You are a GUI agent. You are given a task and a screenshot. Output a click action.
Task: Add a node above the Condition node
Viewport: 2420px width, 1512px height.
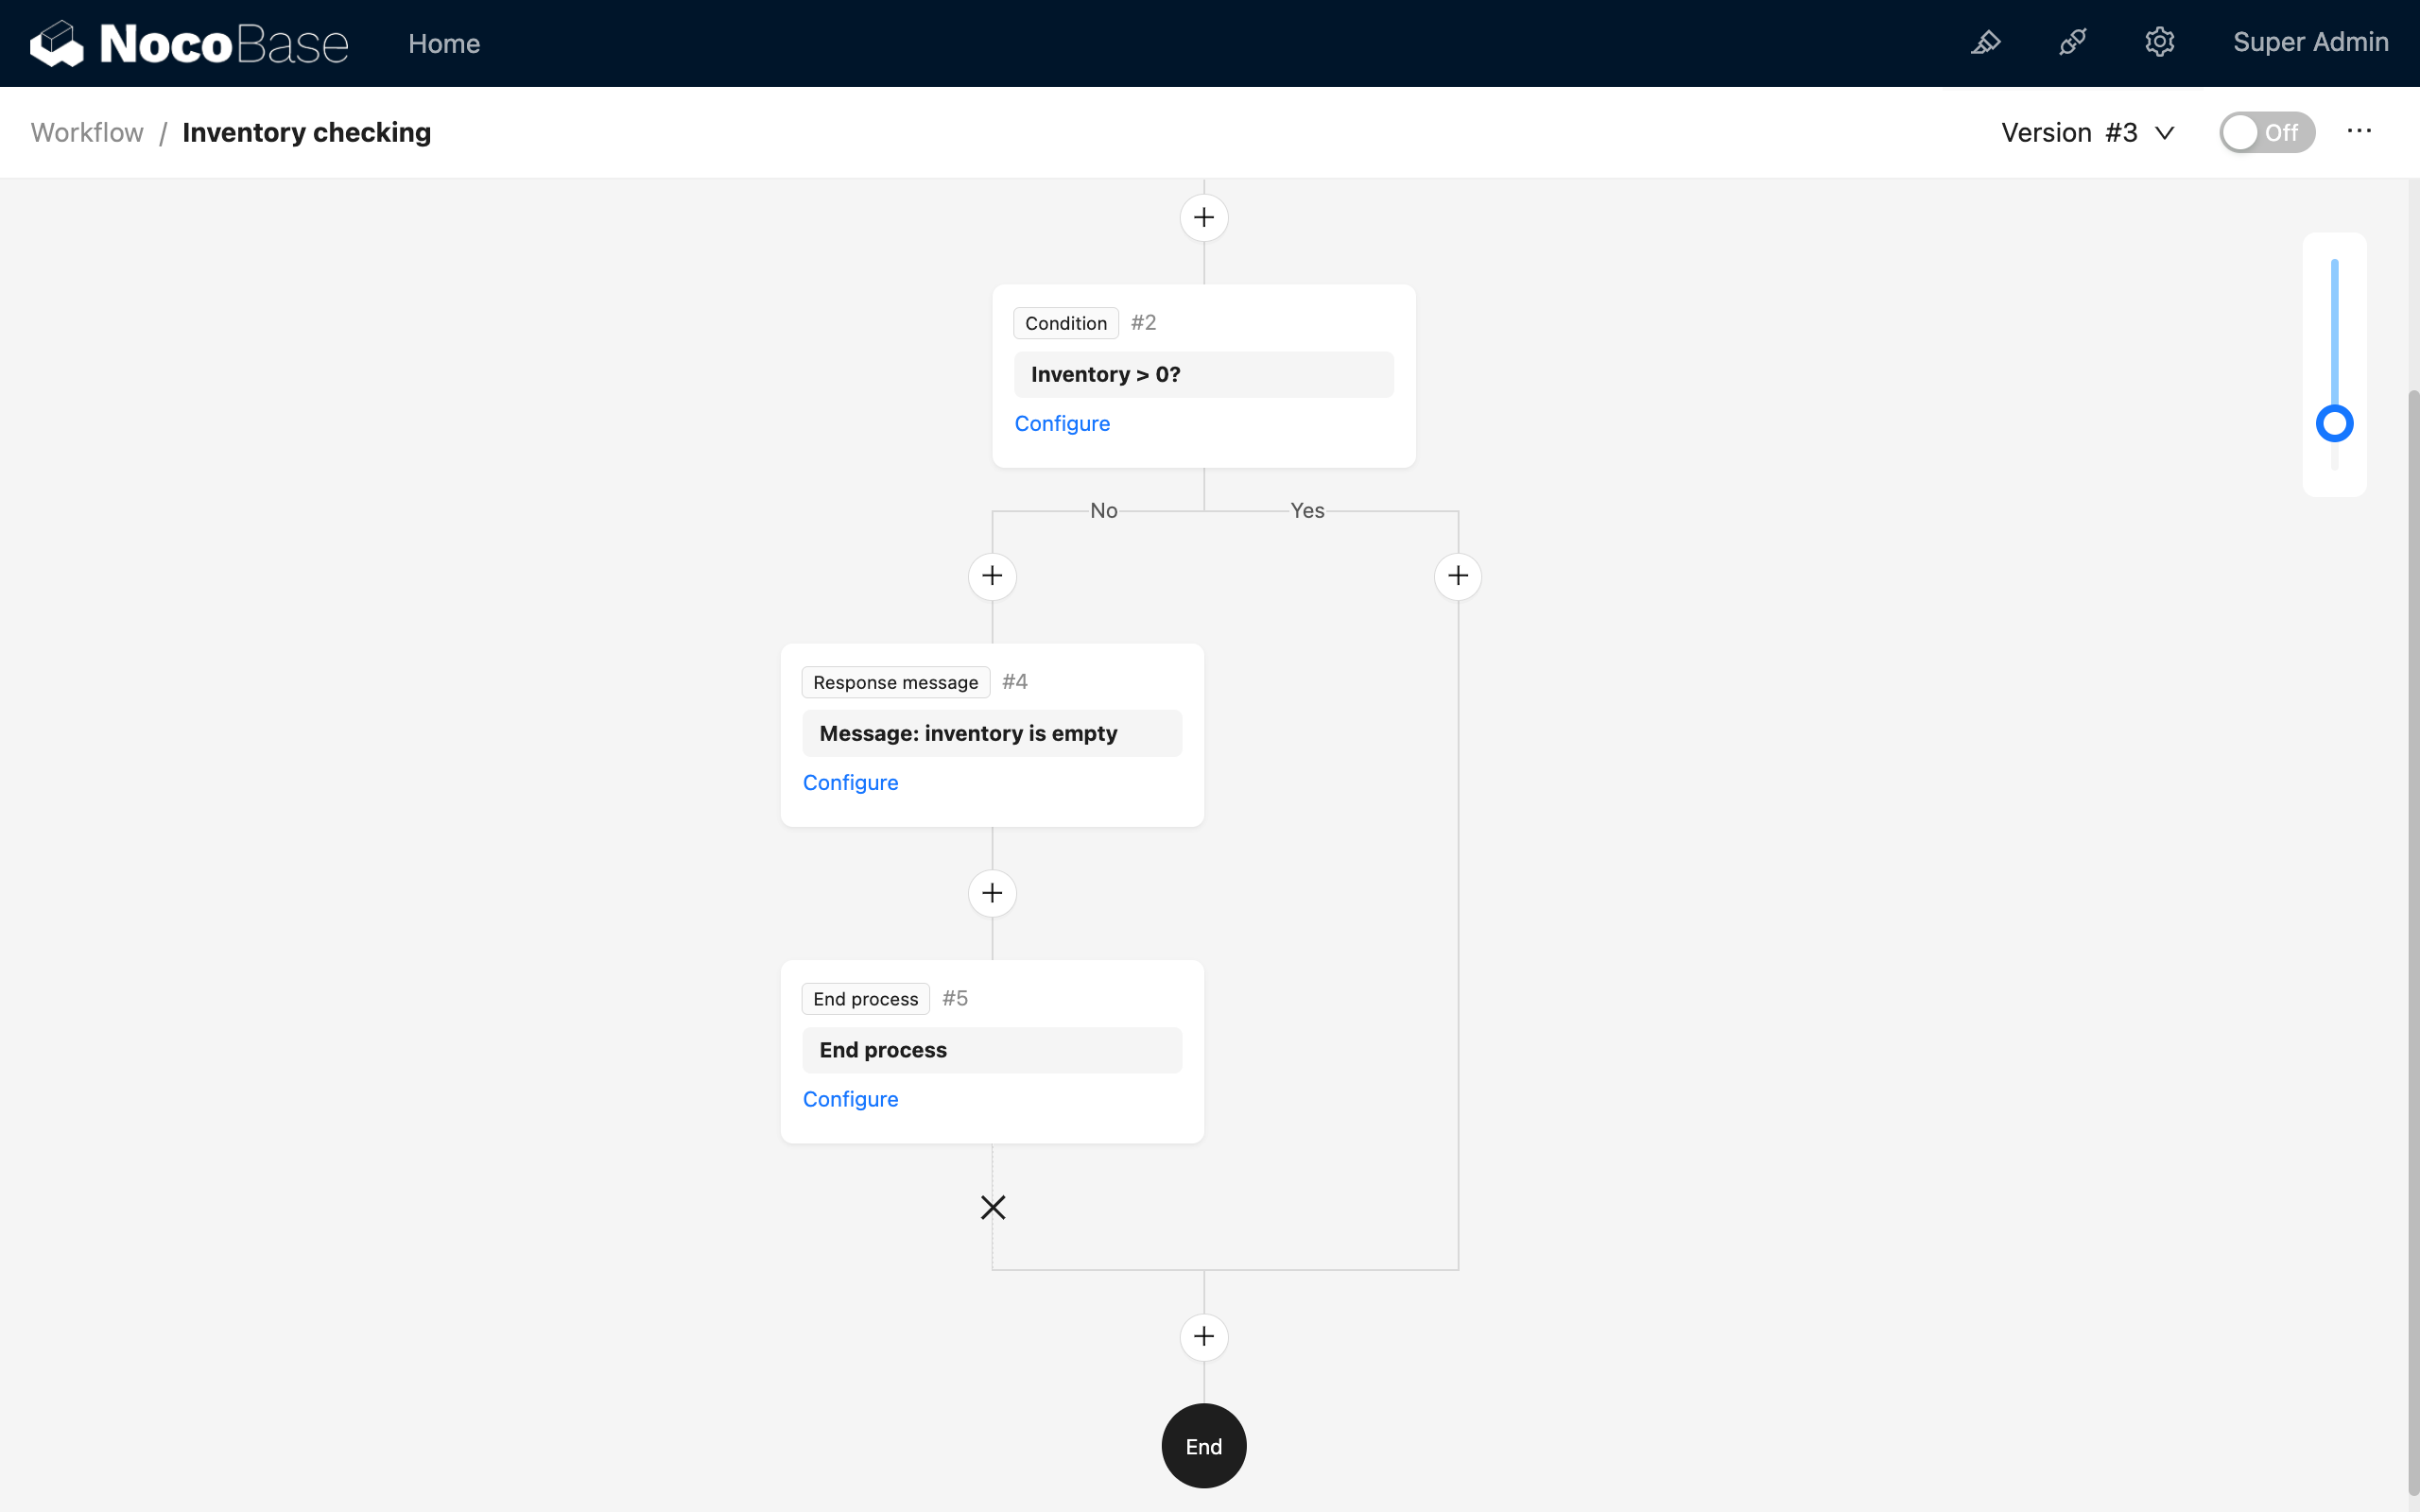[1204, 217]
